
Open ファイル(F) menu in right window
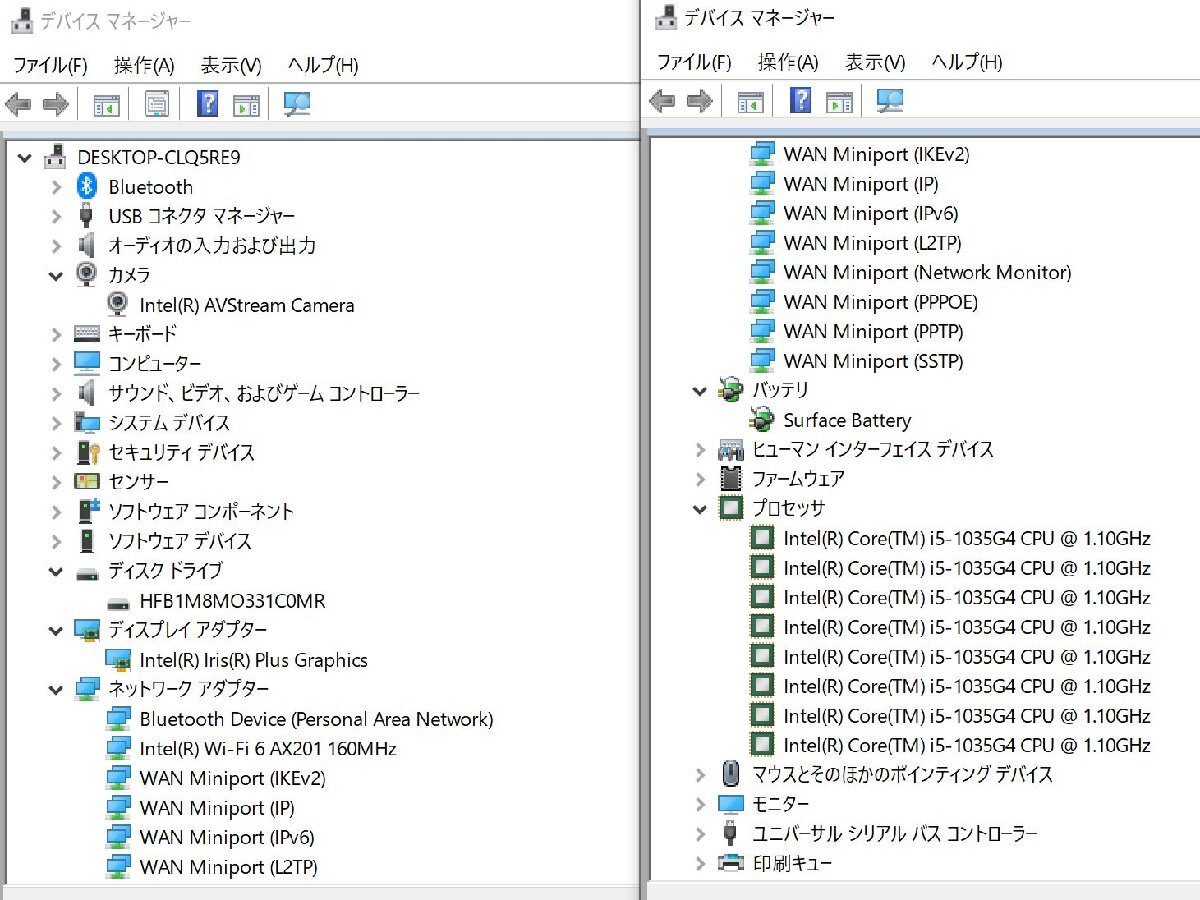coord(694,62)
